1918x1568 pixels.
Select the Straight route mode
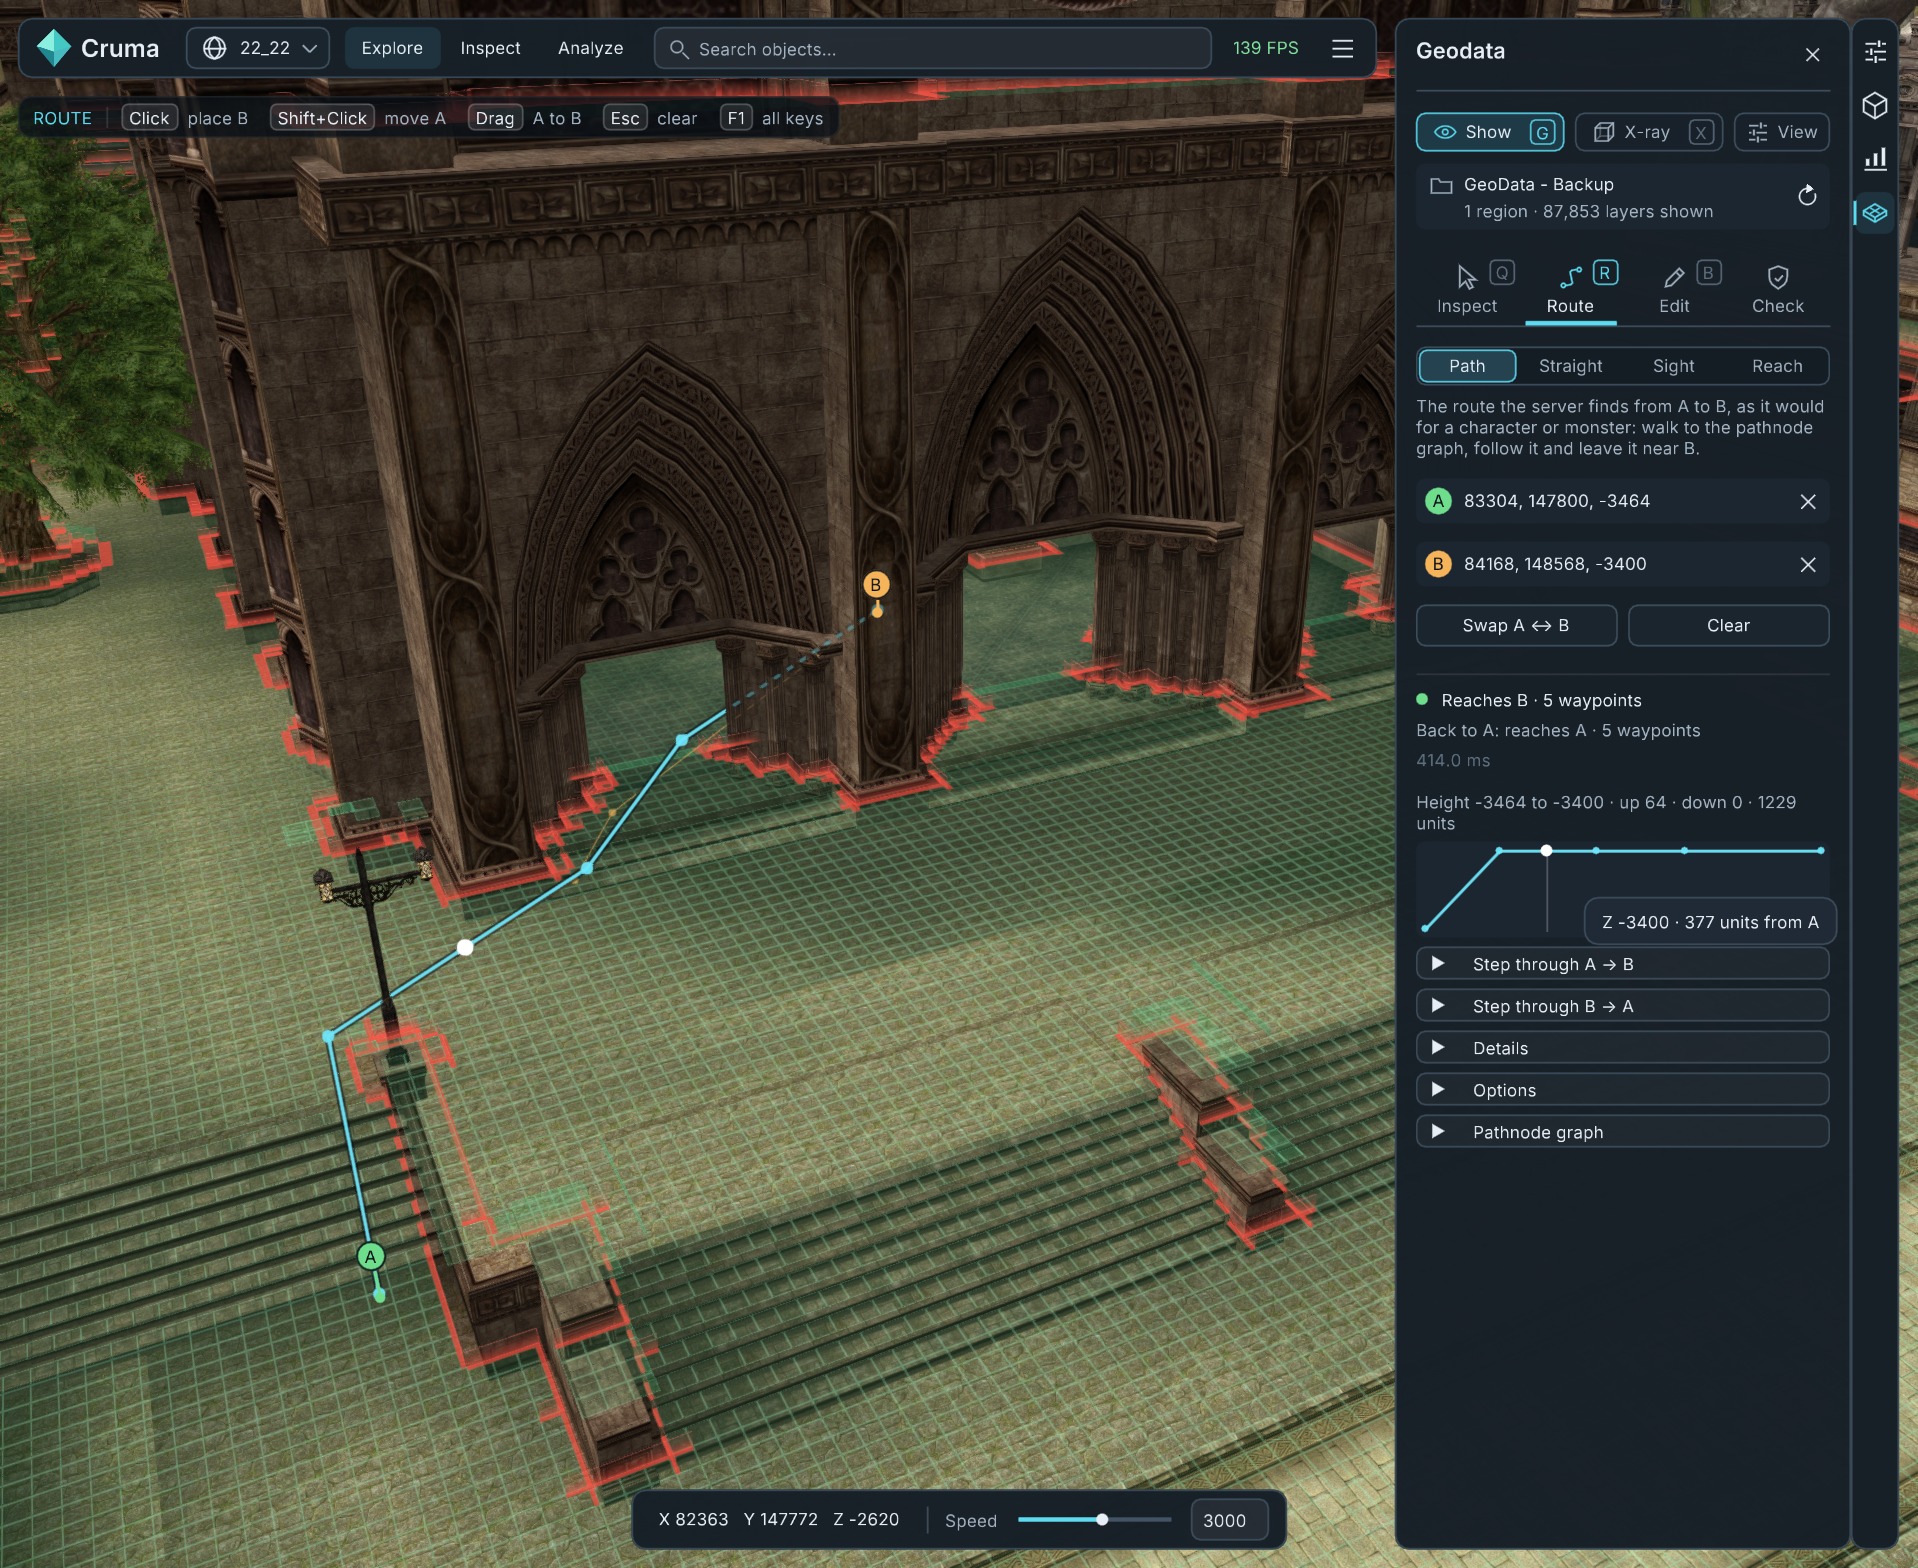coord(1570,366)
